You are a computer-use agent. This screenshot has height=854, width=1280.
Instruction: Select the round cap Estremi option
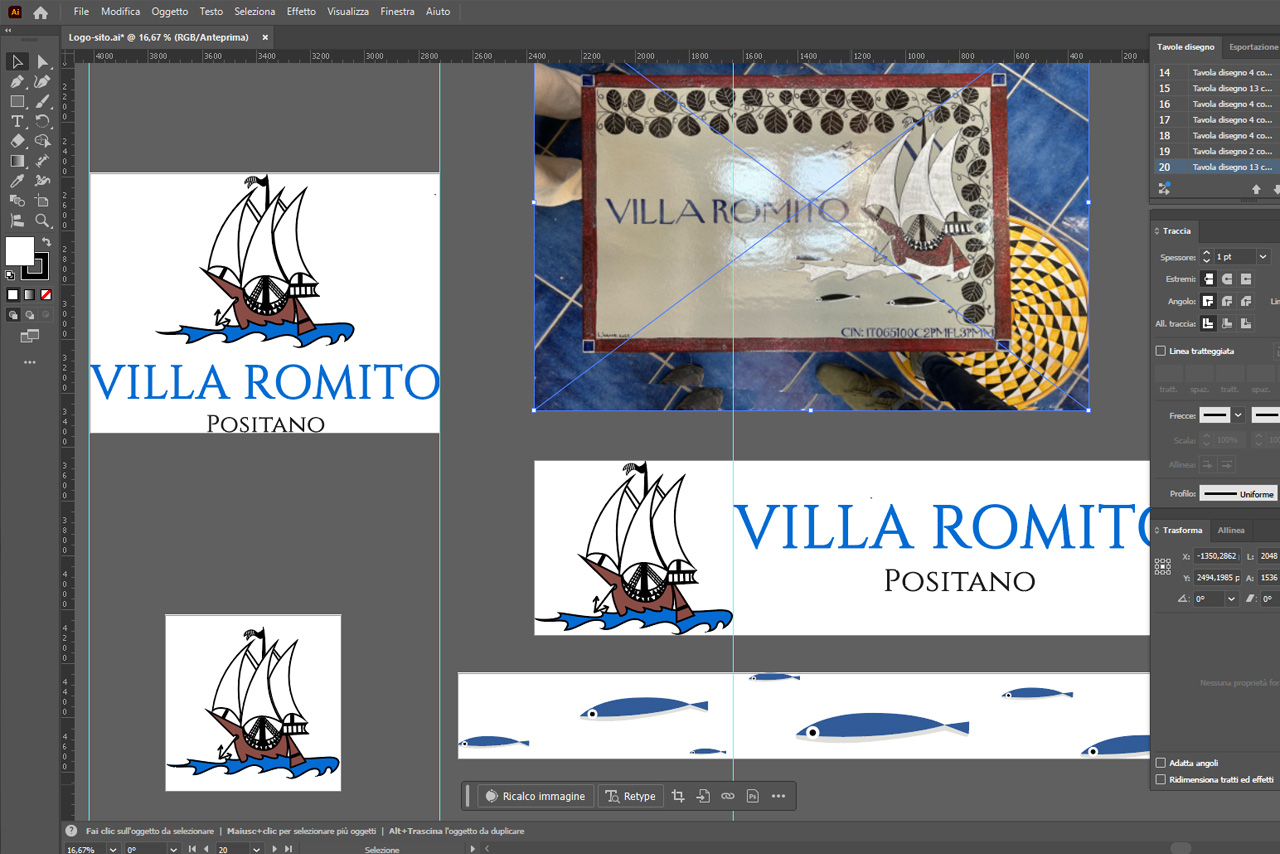(1227, 279)
